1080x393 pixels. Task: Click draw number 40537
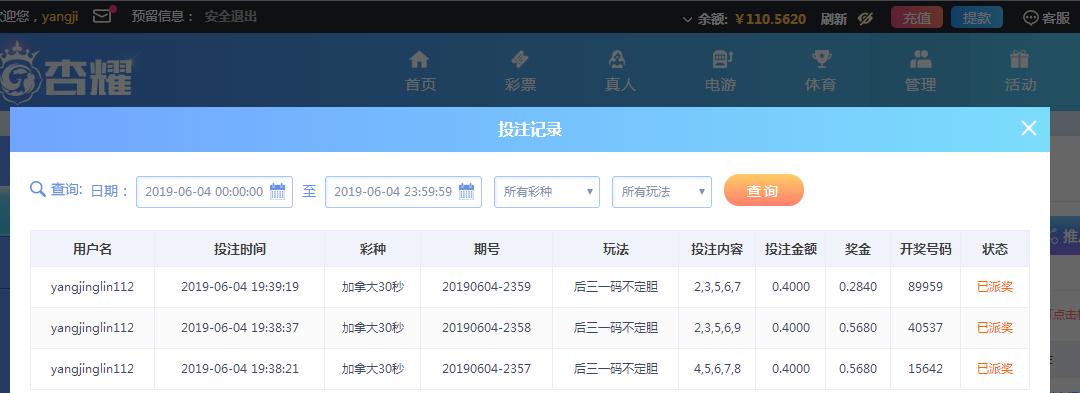925,328
